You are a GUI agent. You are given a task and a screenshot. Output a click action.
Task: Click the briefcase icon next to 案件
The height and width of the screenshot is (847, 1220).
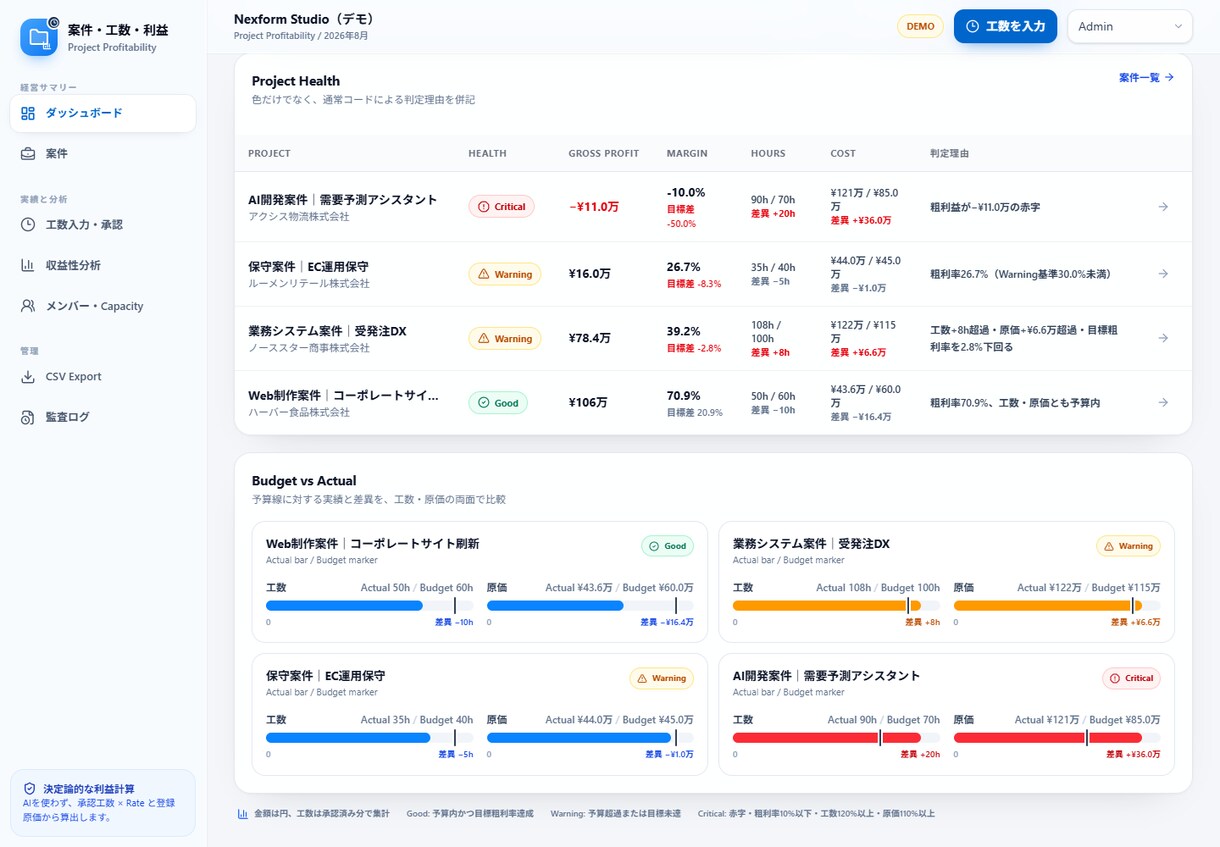[x=28, y=154]
